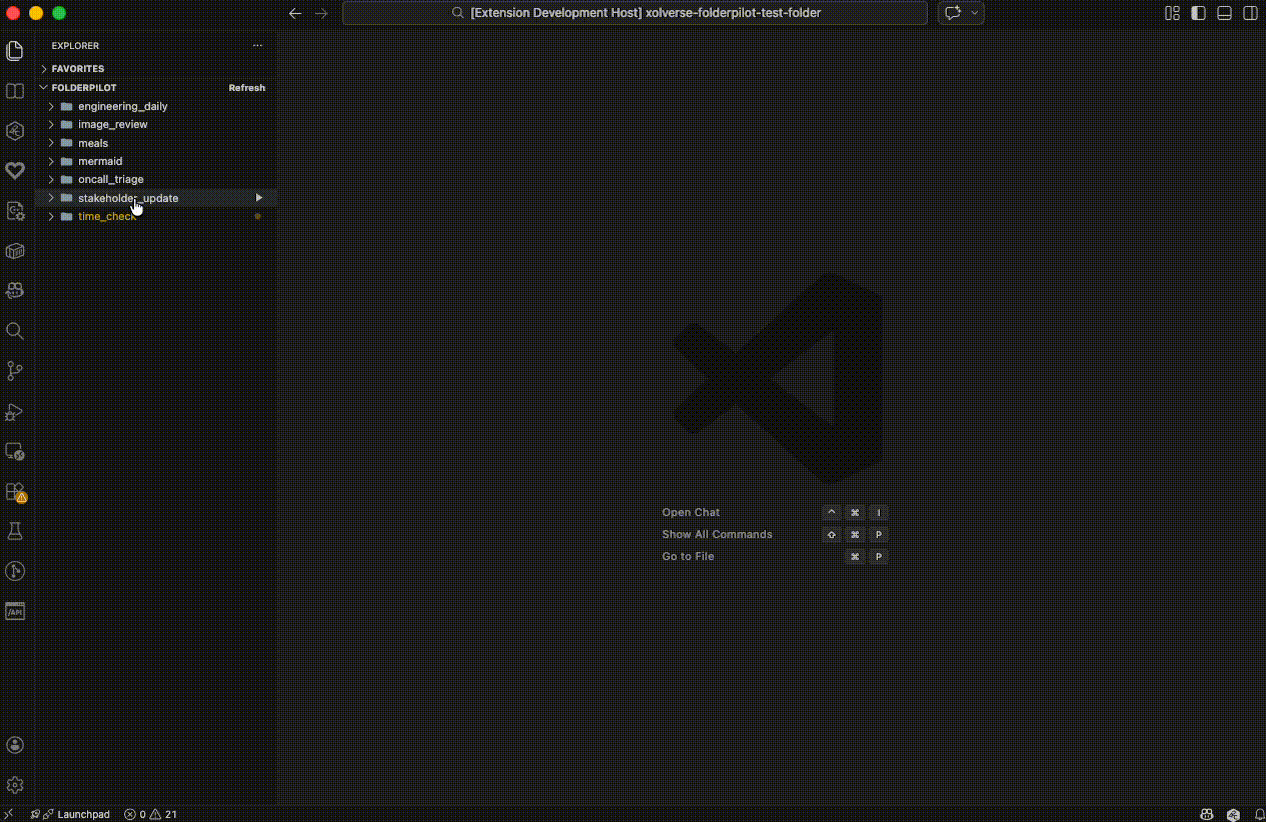Image resolution: width=1266 pixels, height=822 pixels.
Task: Click the remote window indicator in status bar
Action: 10,814
